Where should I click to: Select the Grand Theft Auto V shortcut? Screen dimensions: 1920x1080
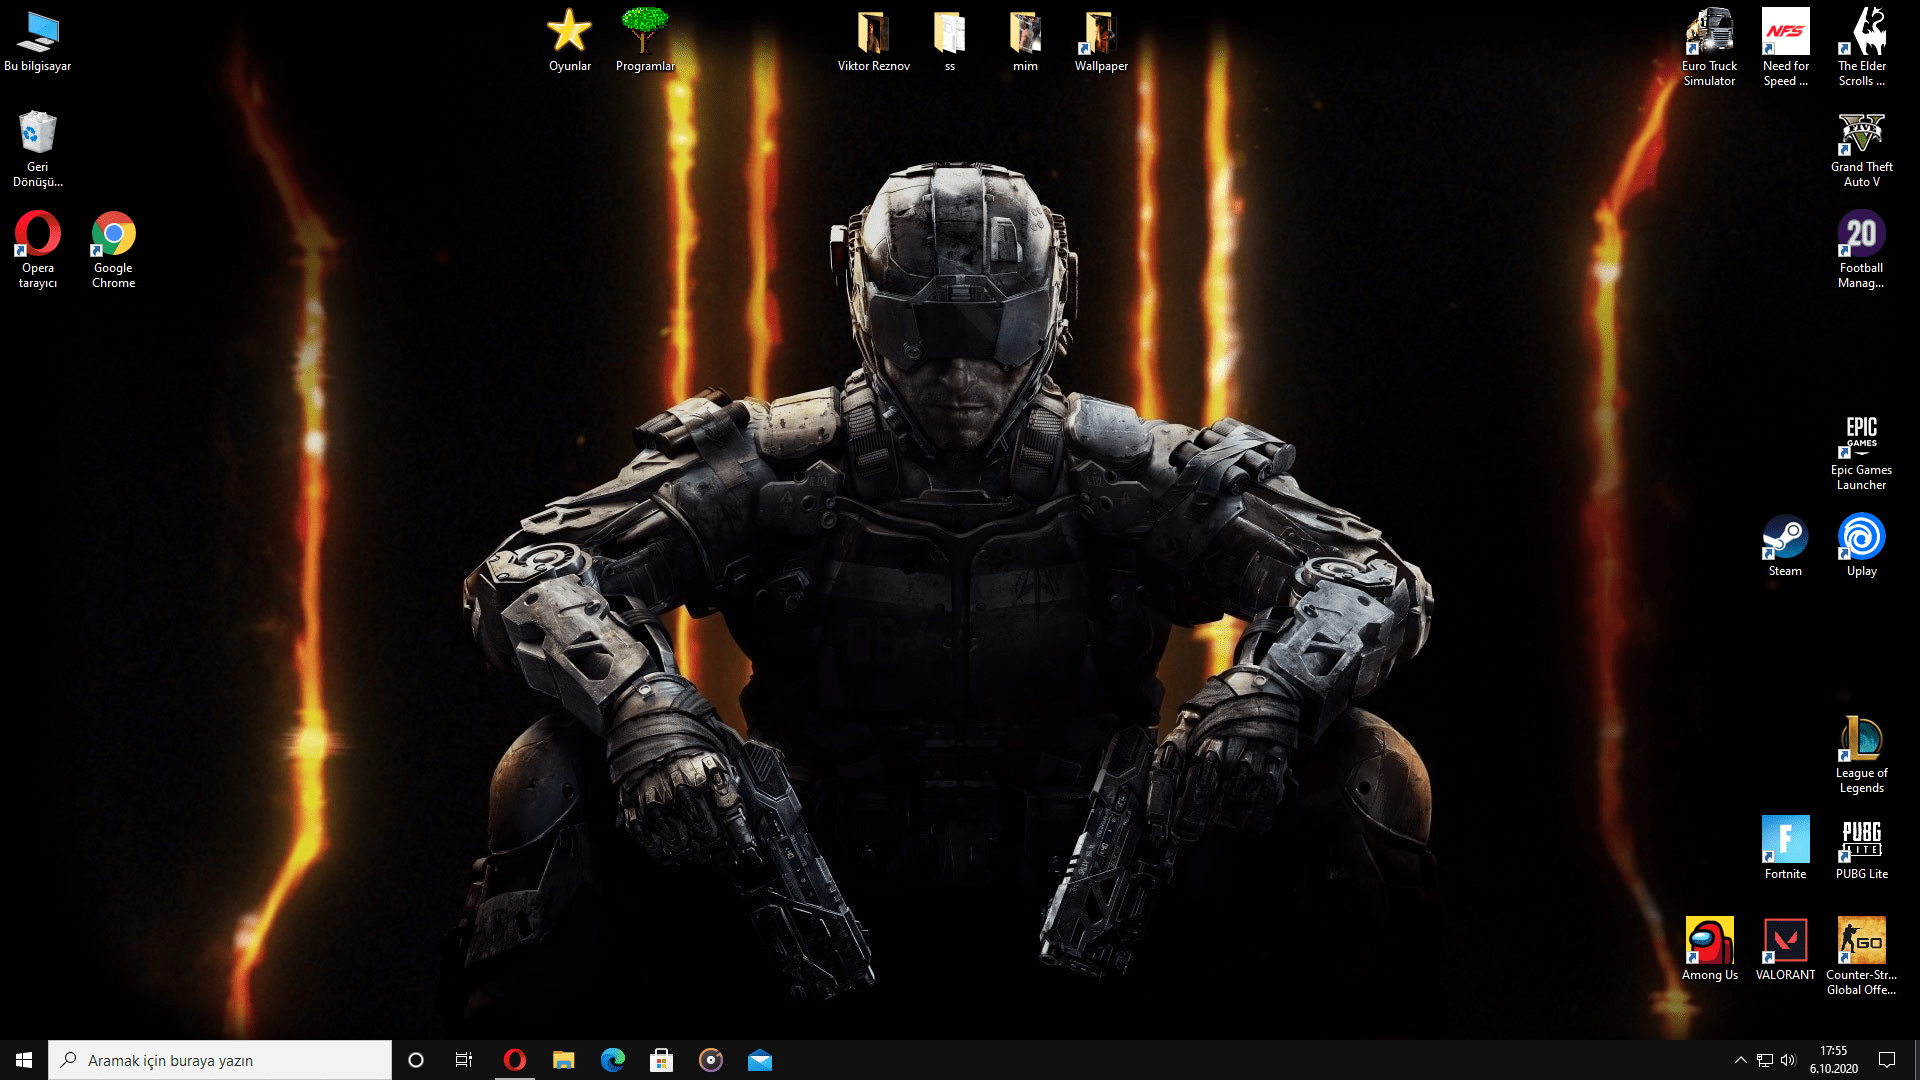coord(1861,135)
